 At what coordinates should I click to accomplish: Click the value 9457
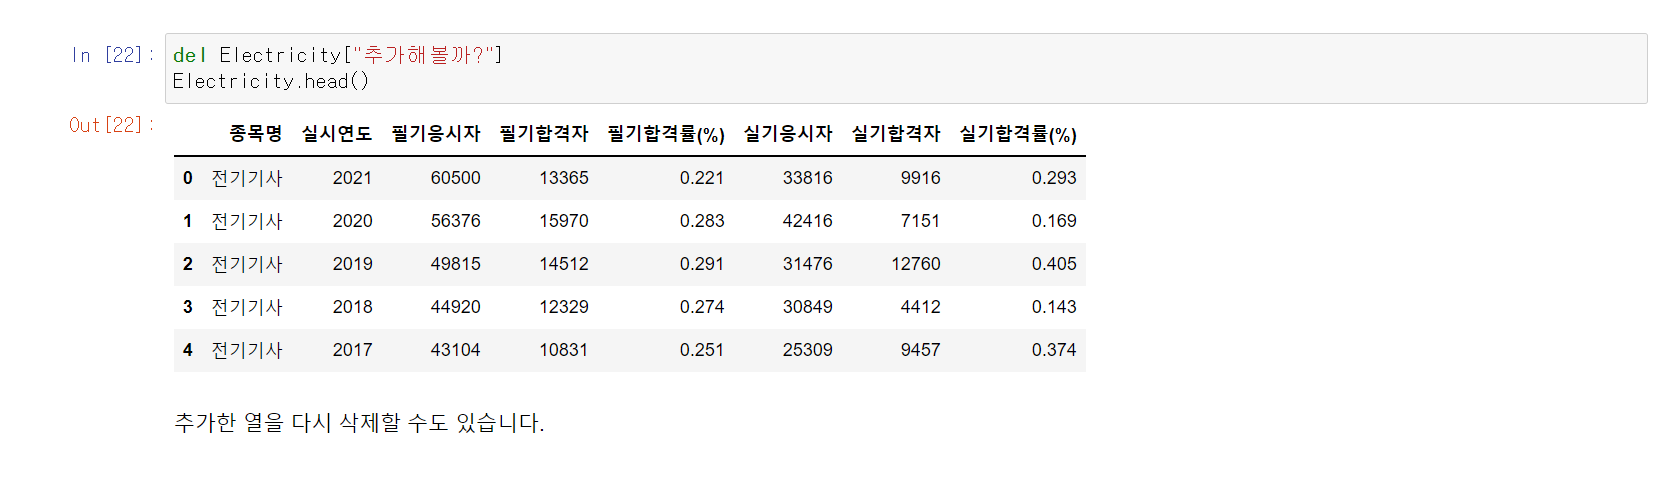point(921,350)
